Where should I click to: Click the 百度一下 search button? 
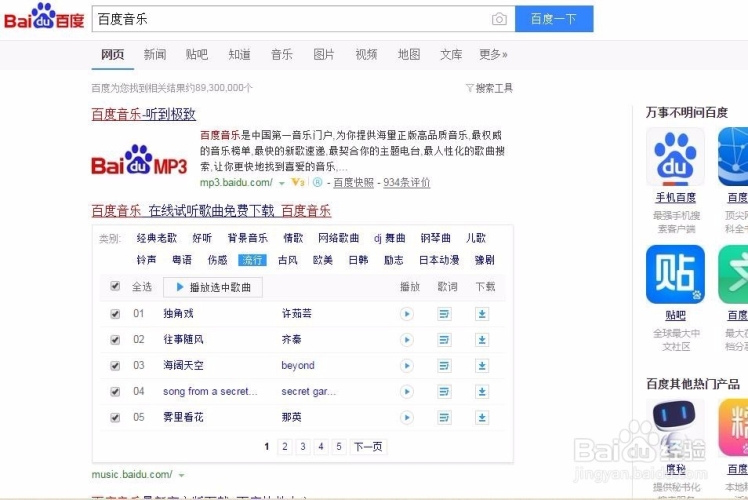(x=554, y=19)
